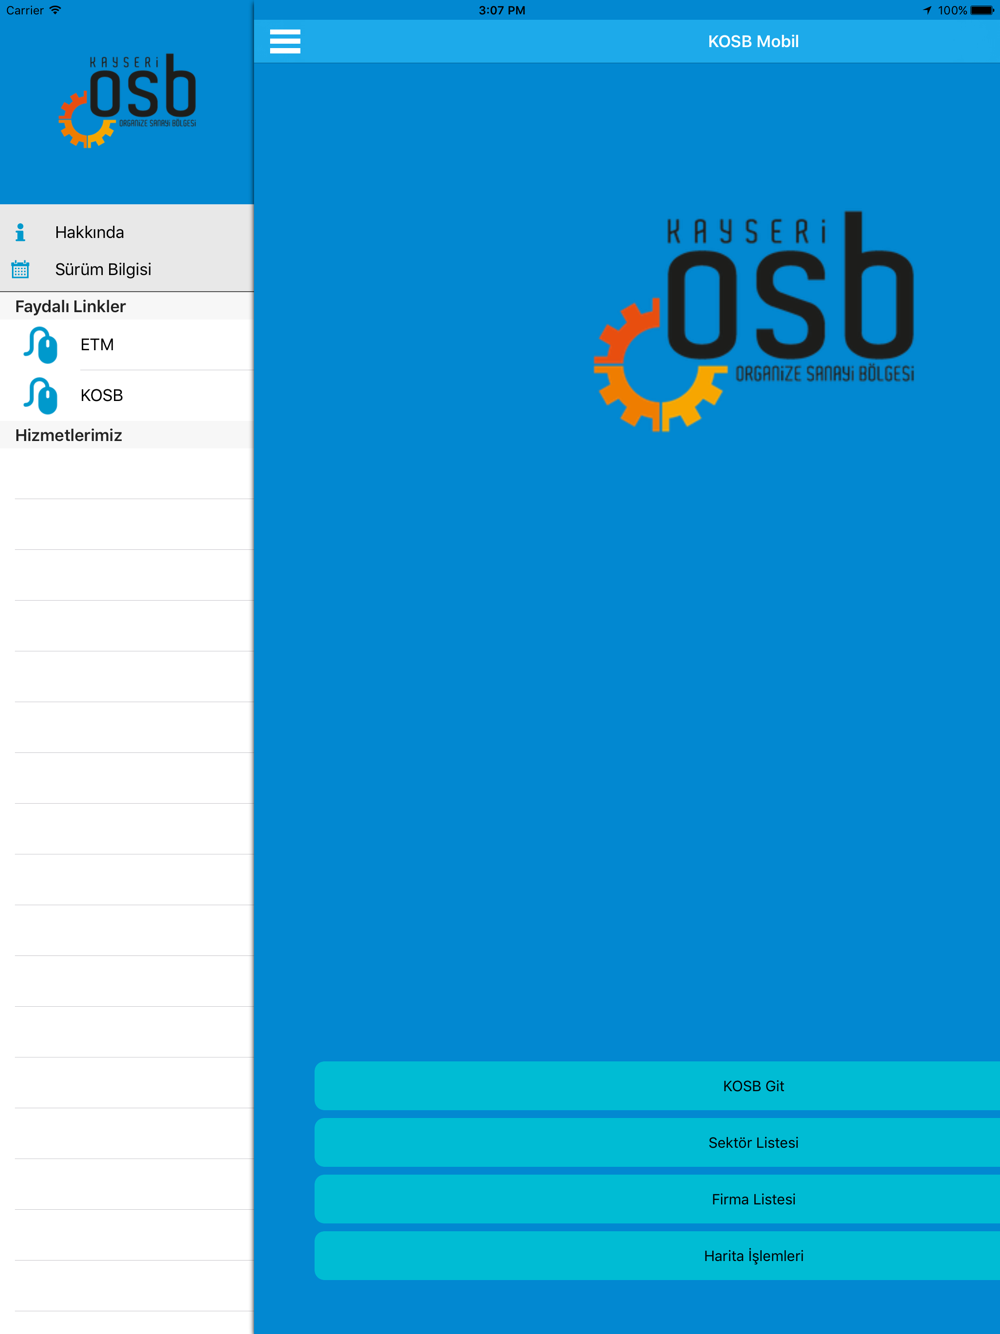Open the KOSB useful link

click(x=127, y=396)
